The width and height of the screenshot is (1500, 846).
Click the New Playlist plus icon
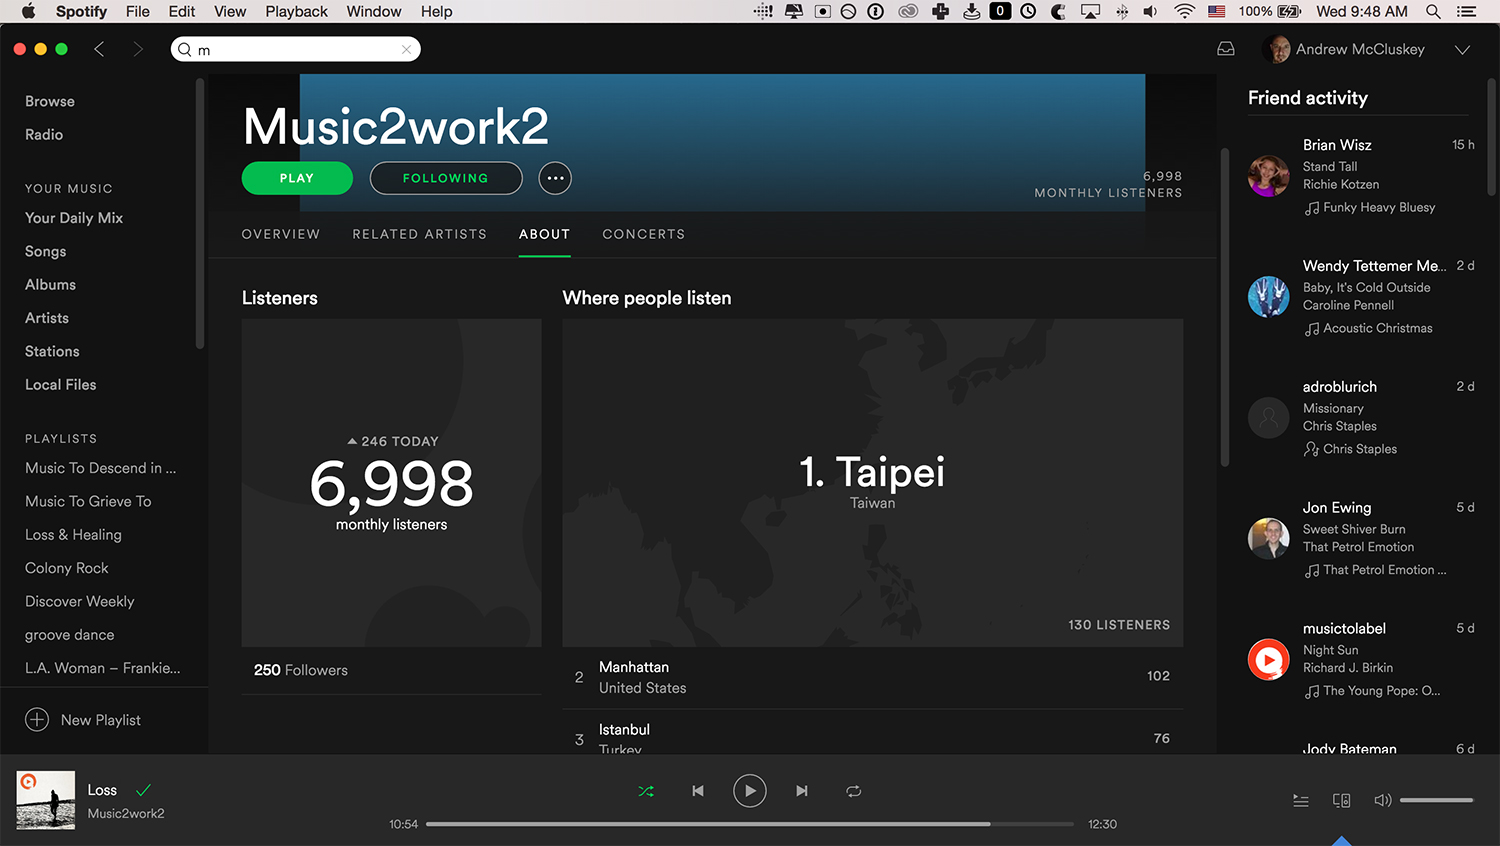tap(37, 720)
